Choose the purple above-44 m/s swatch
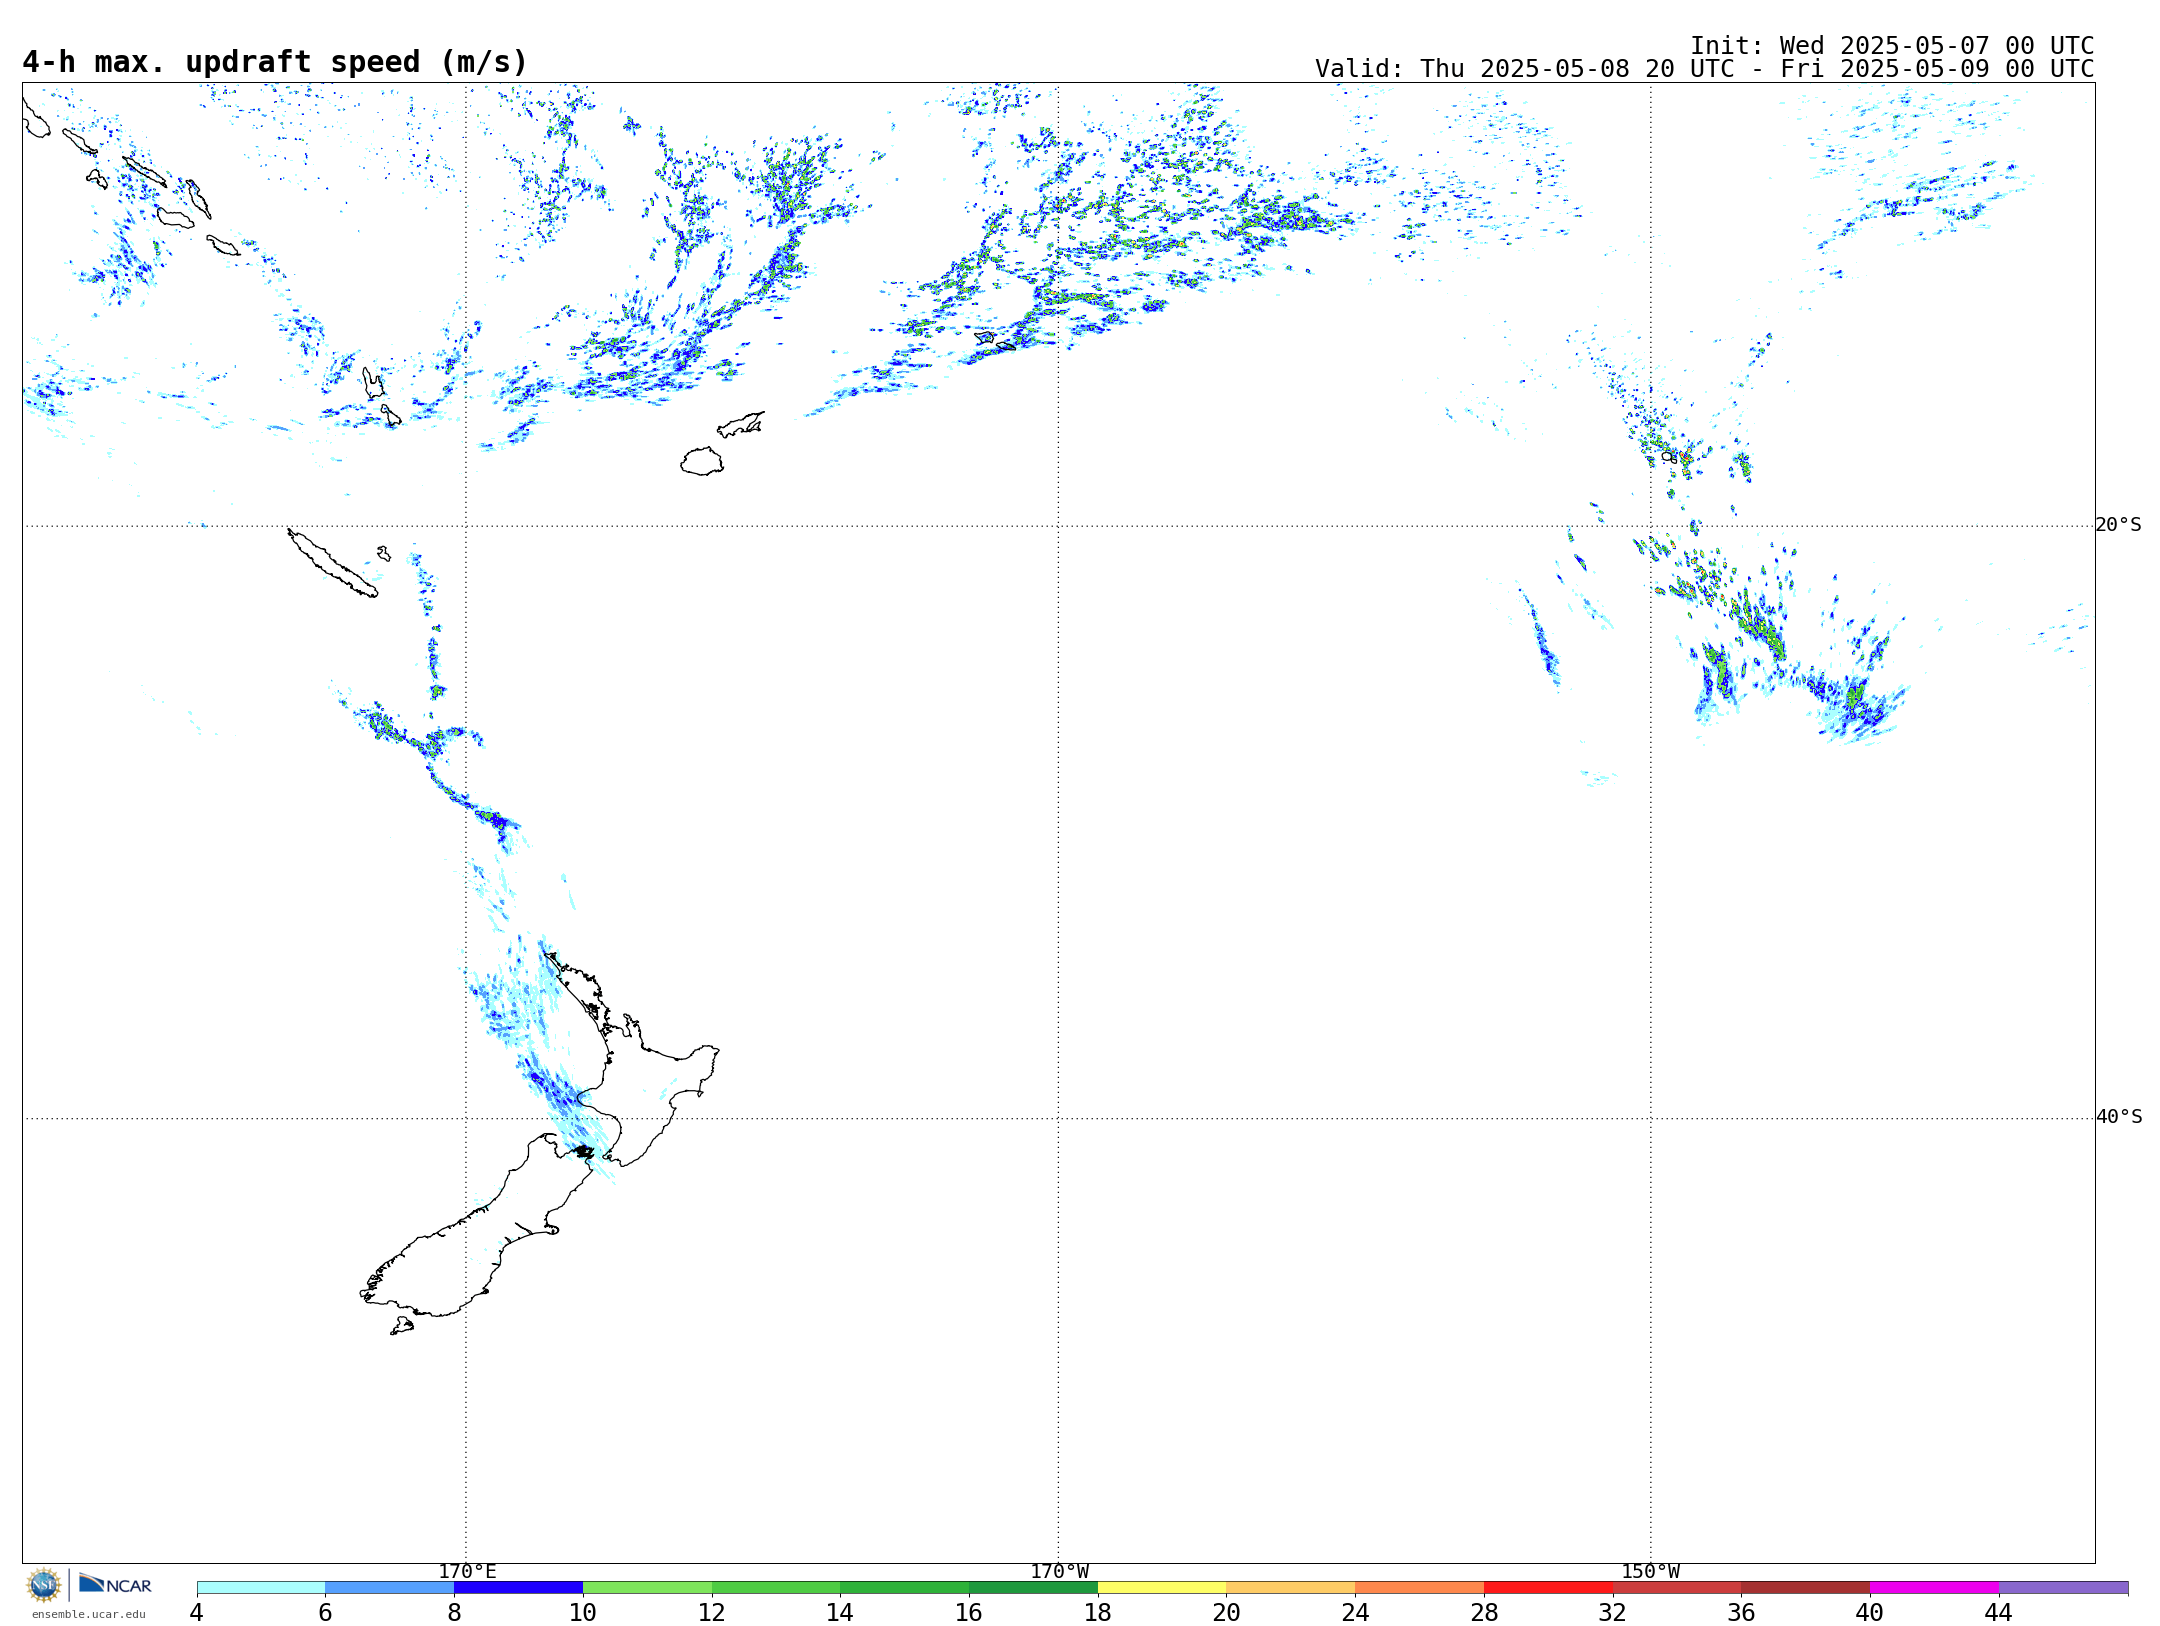The width and height of the screenshot is (2160, 1626). [x=2064, y=1587]
